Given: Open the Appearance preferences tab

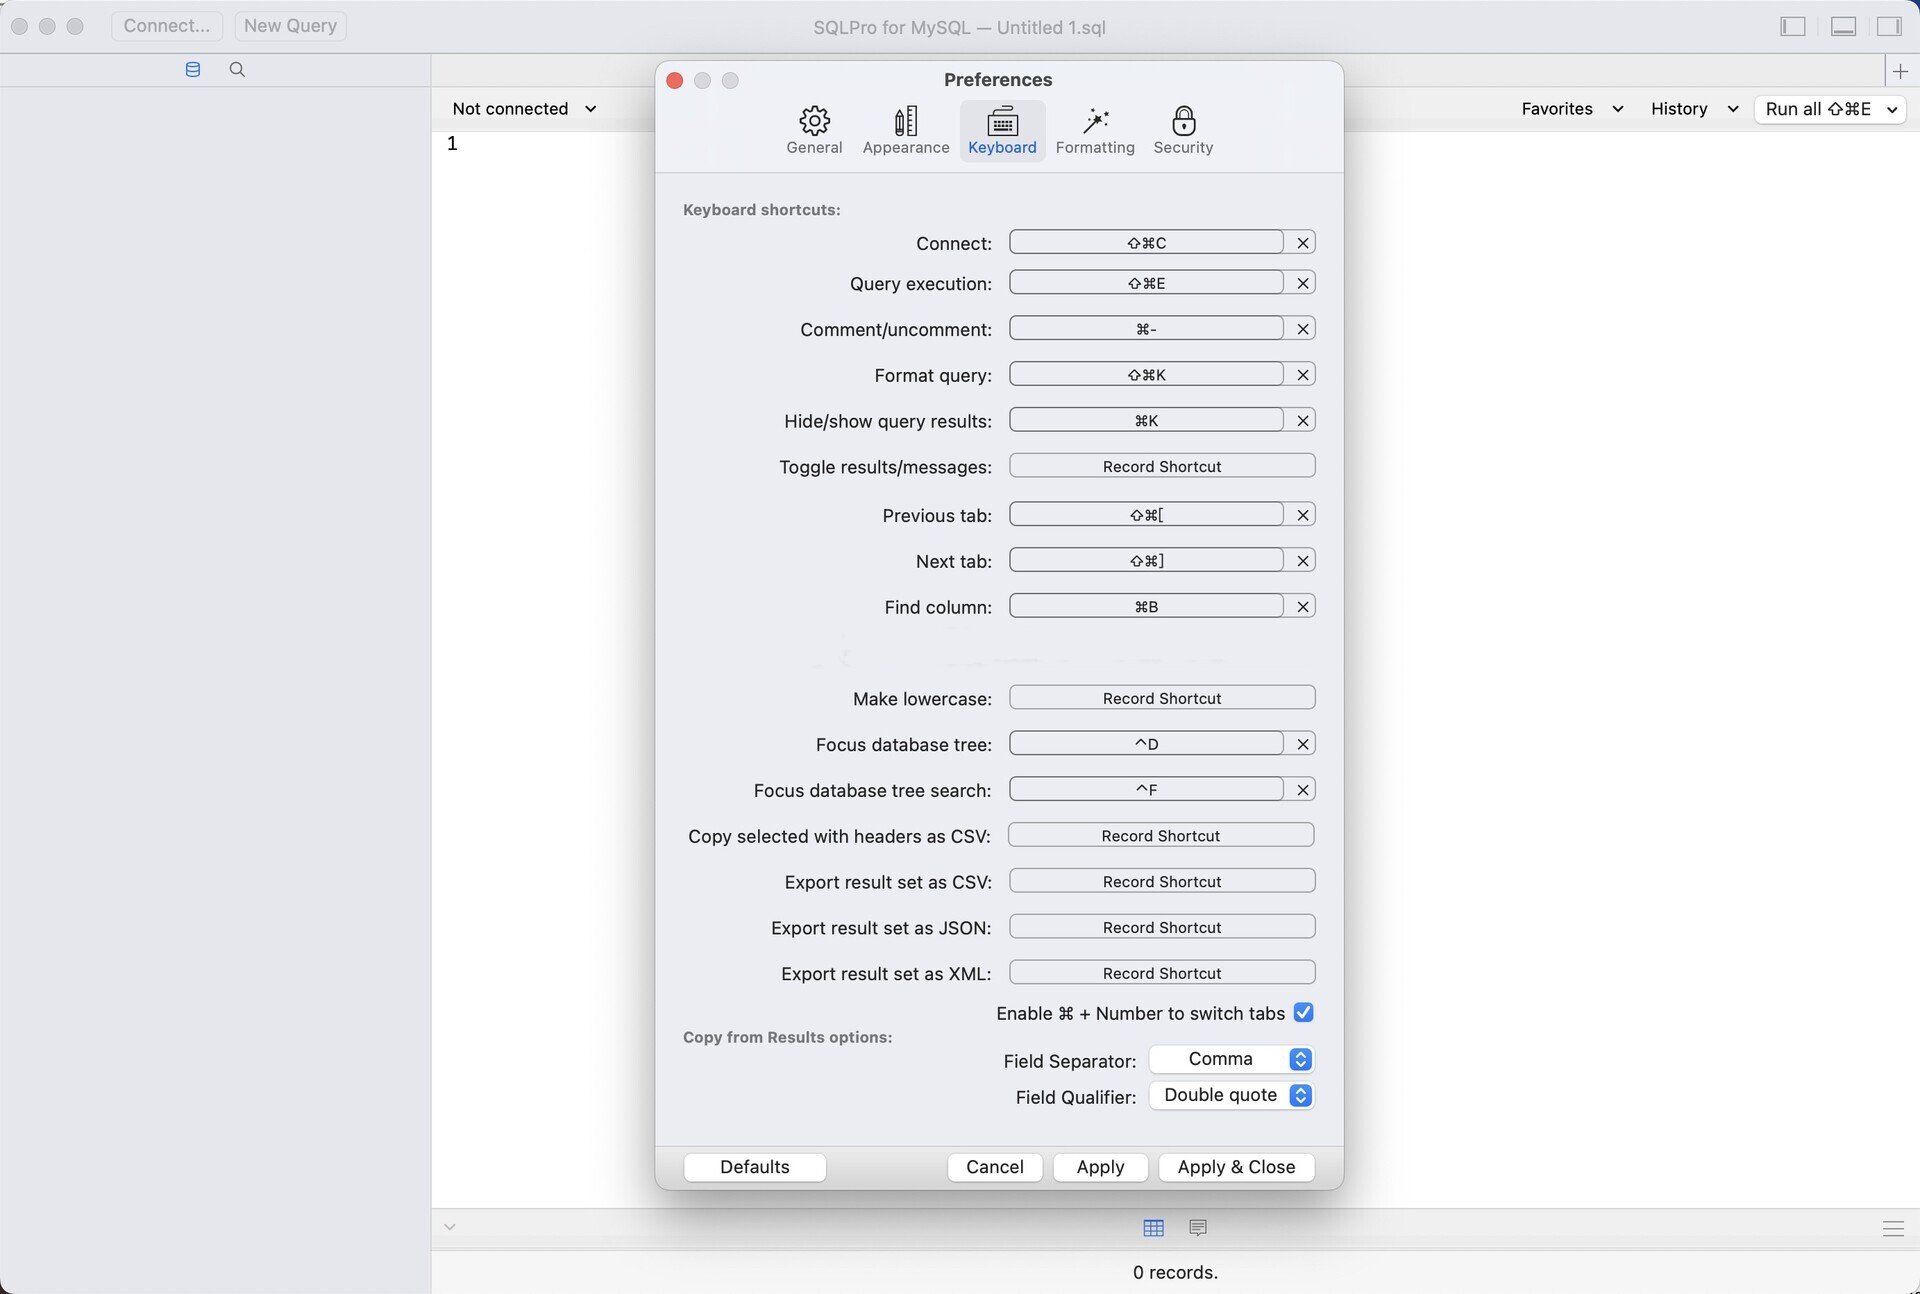Looking at the screenshot, I should coord(906,130).
